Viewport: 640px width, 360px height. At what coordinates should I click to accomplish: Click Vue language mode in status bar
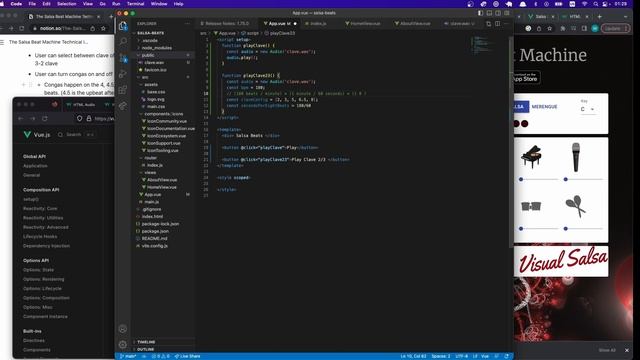pos(485,356)
